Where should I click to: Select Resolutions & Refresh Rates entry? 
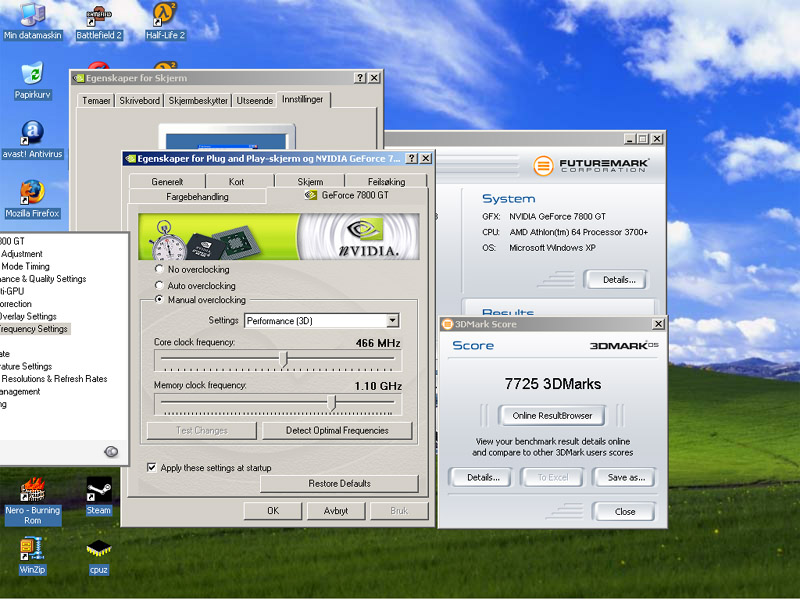(54, 379)
